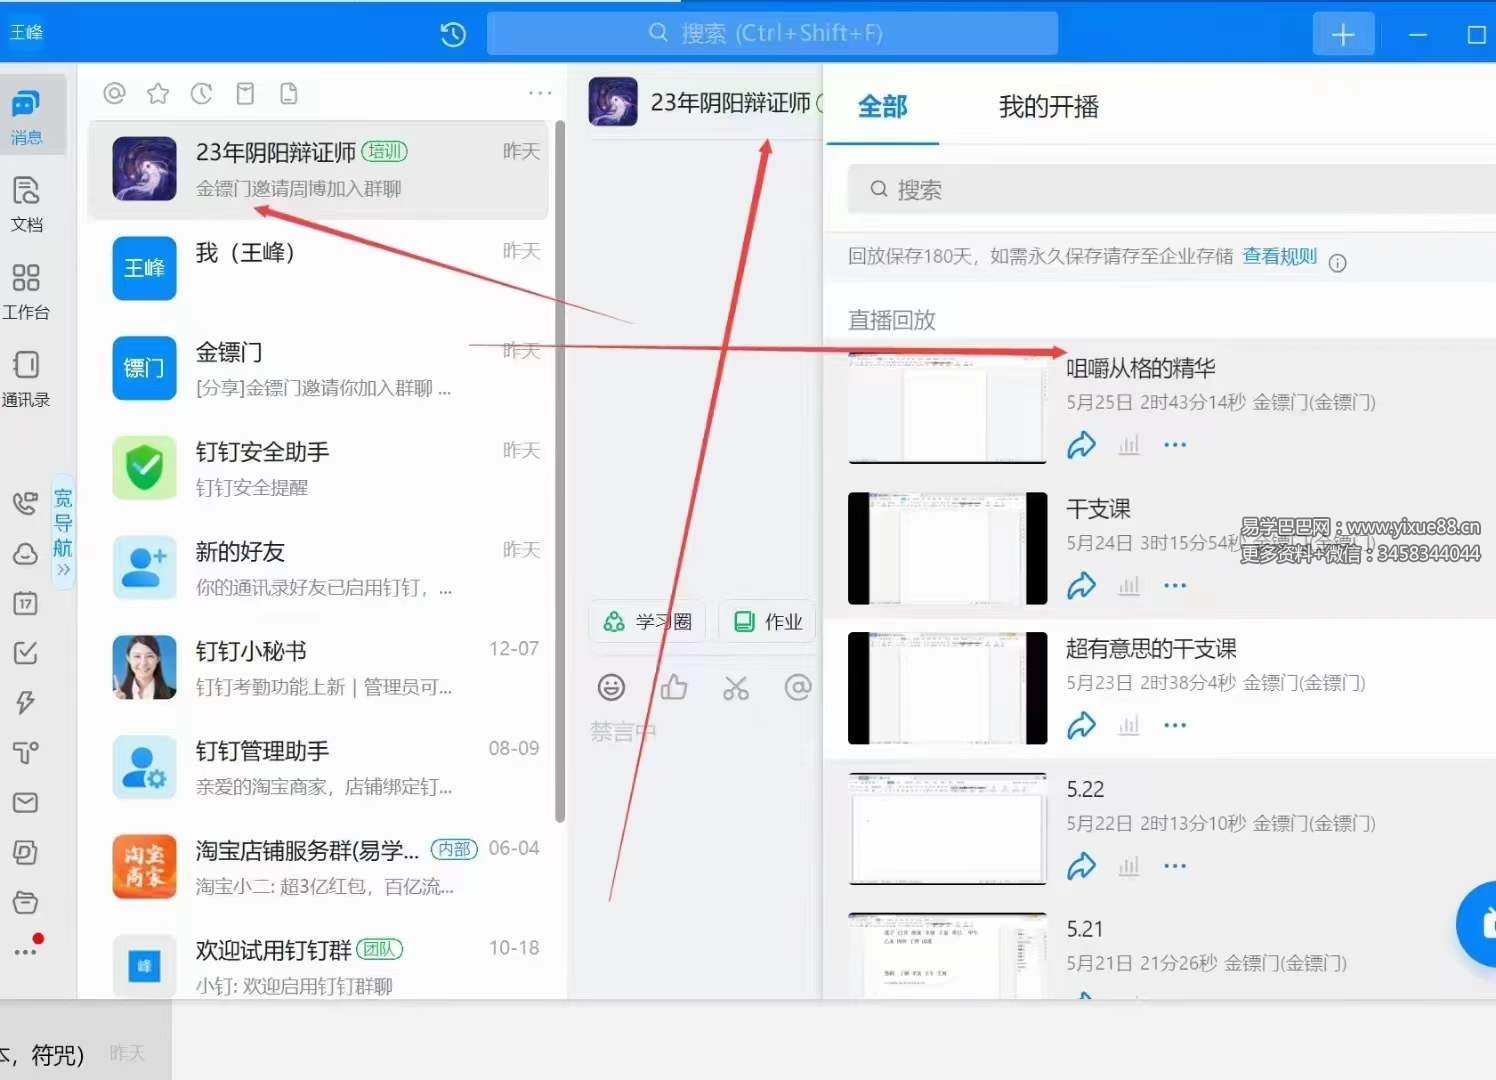Open the 5.21 replay title
Screen dimensions: 1496x1080
coord(1084,929)
